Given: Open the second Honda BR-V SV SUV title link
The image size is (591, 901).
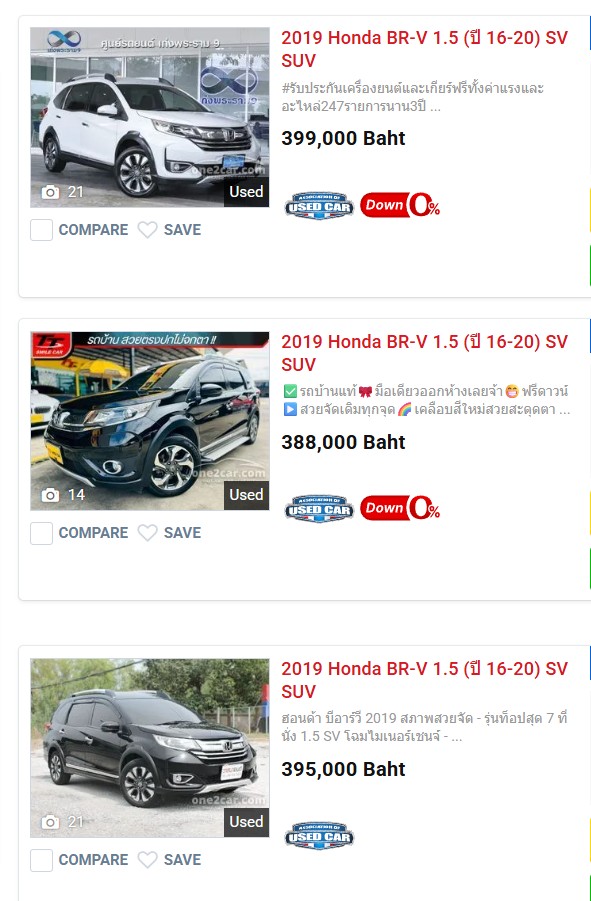Looking at the screenshot, I should tap(424, 353).
